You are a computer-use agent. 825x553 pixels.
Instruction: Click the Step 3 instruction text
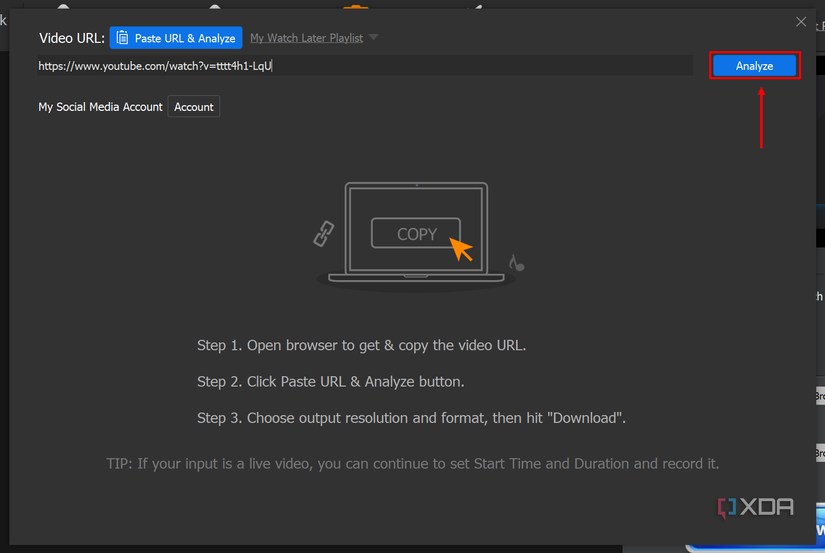click(x=411, y=418)
